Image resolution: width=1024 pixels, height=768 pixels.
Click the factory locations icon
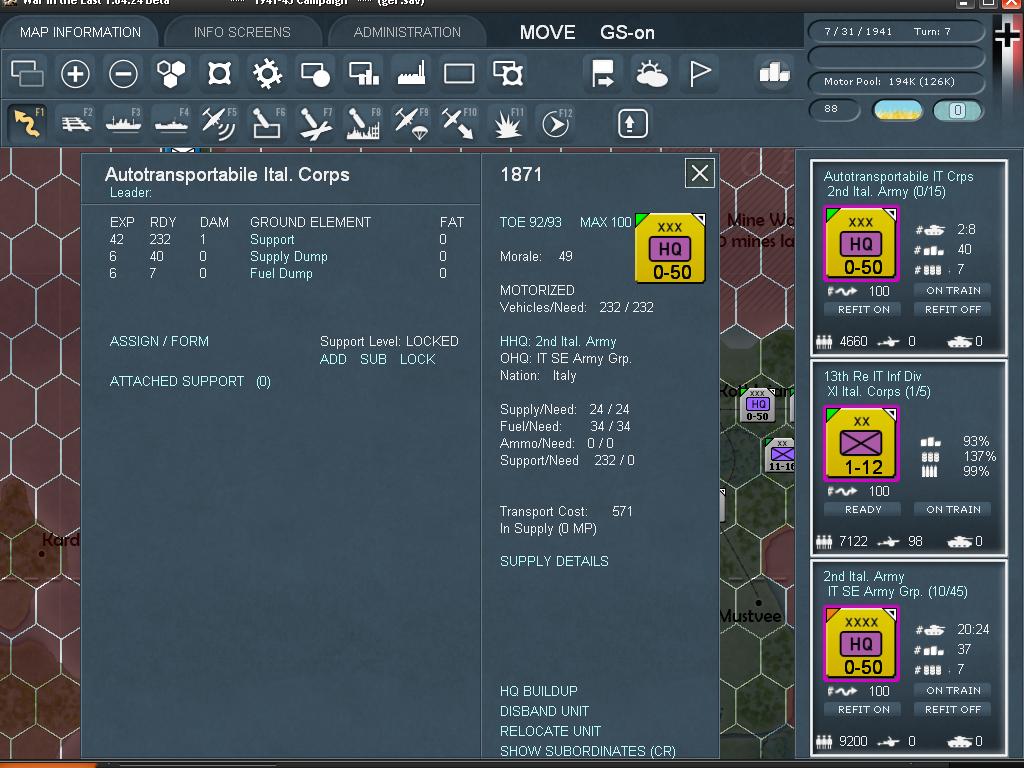[x=411, y=73]
